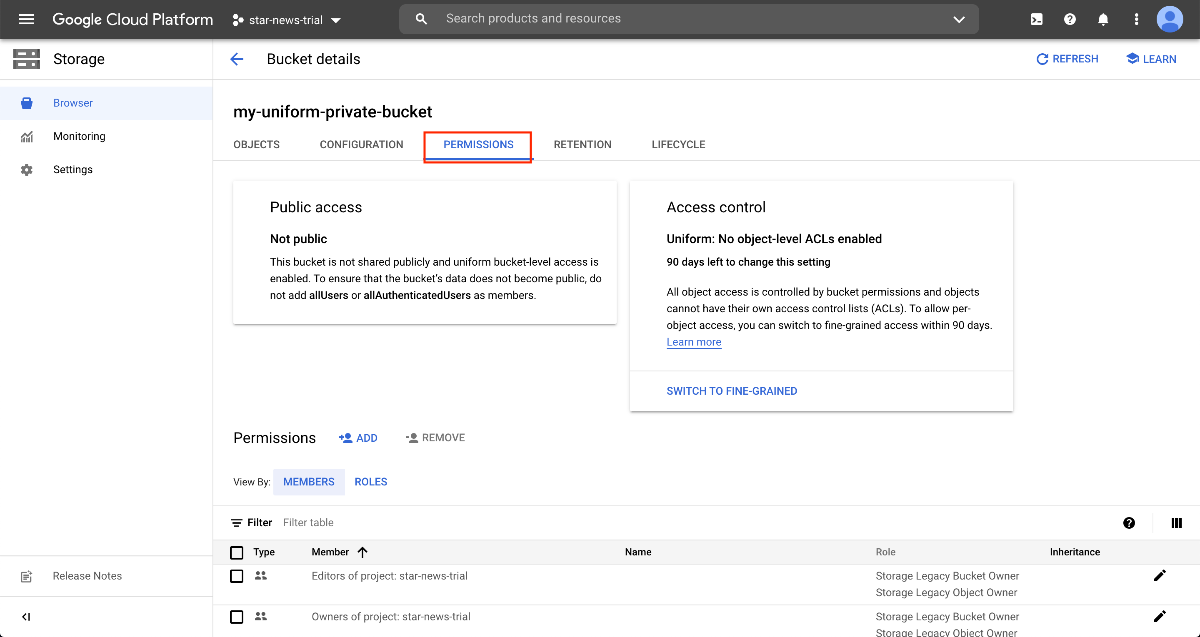Image resolution: width=1200 pixels, height=637 pixels.
Task: Click the Storage product icon
Action: click(x=27, y=59)
